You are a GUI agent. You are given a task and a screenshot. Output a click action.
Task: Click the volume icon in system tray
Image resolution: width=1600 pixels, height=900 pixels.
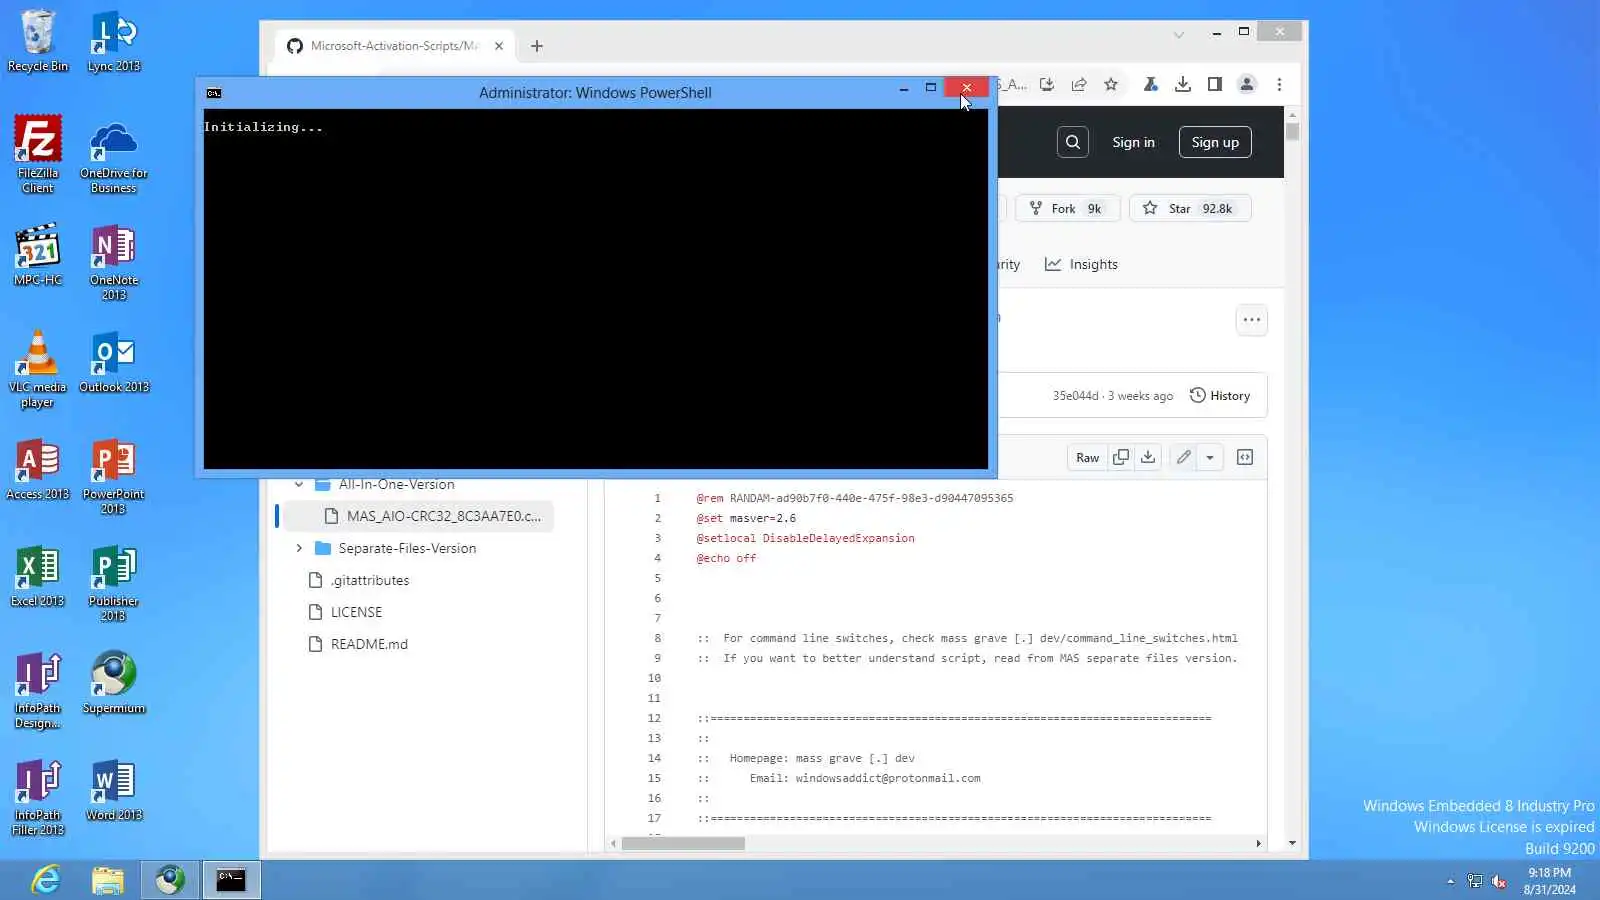tap(1499, 881)
